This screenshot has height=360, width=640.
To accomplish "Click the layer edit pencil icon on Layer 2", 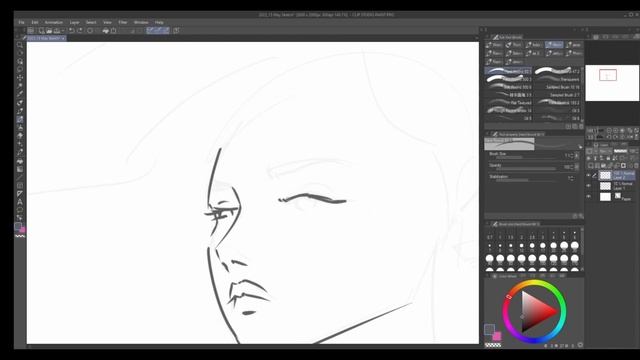I will 594,176.
